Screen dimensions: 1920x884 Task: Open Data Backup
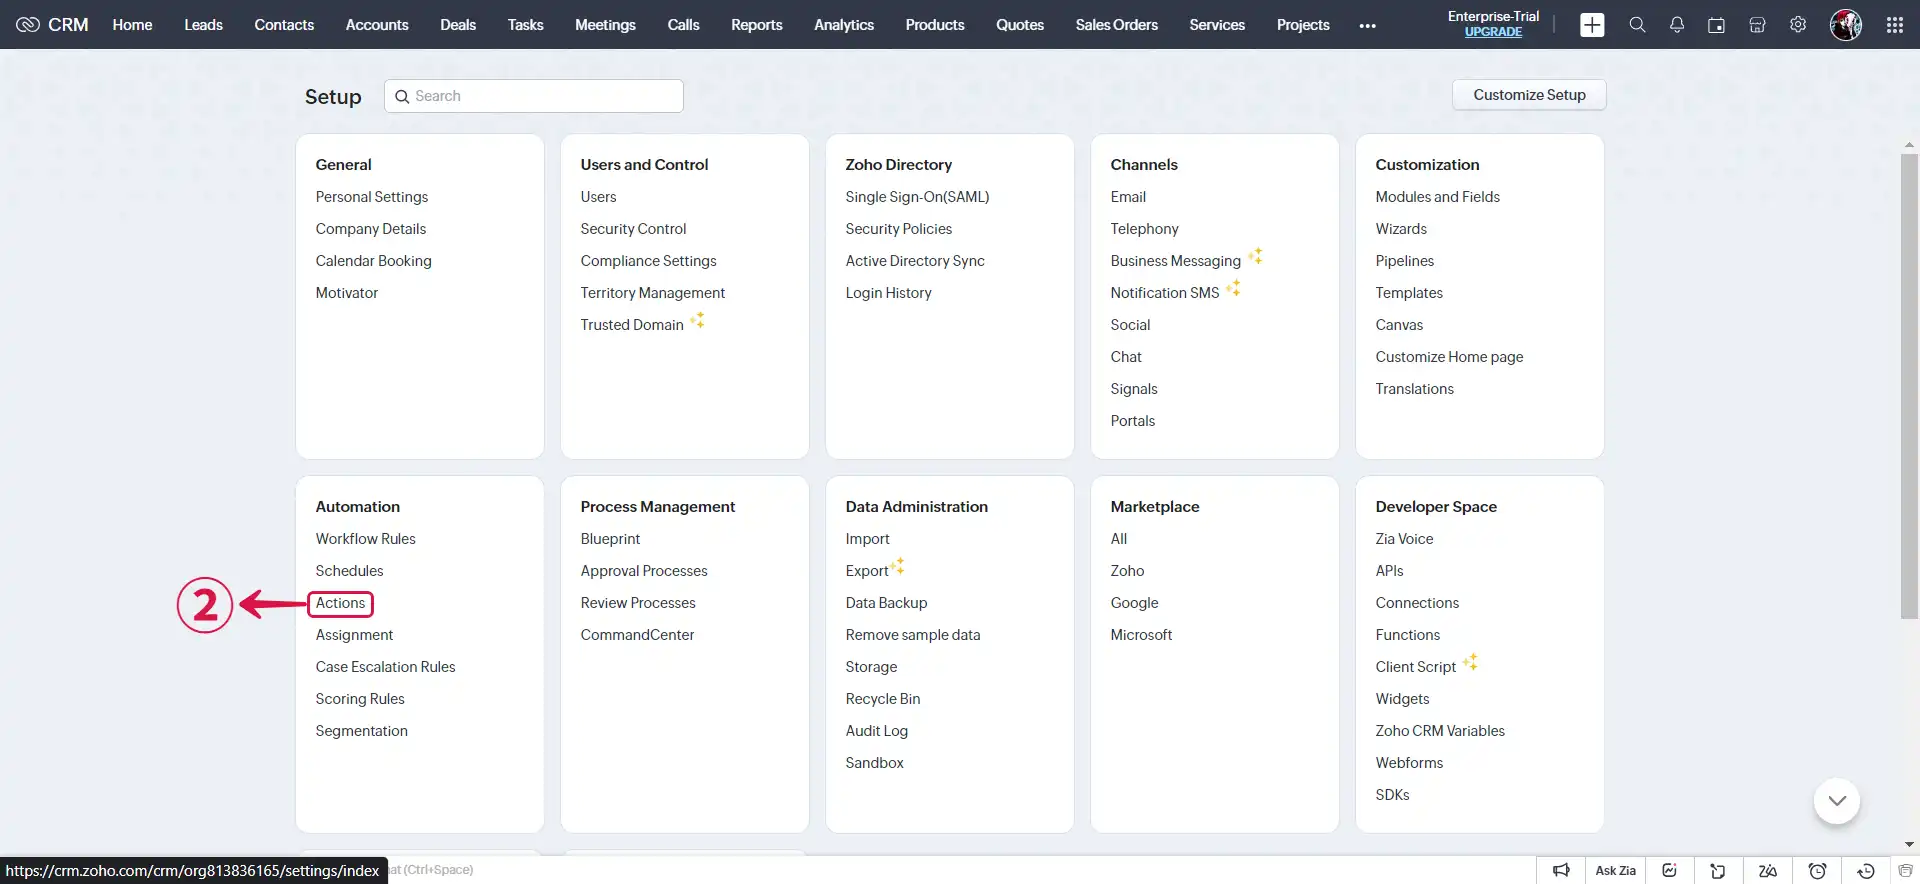coord(886,603)
